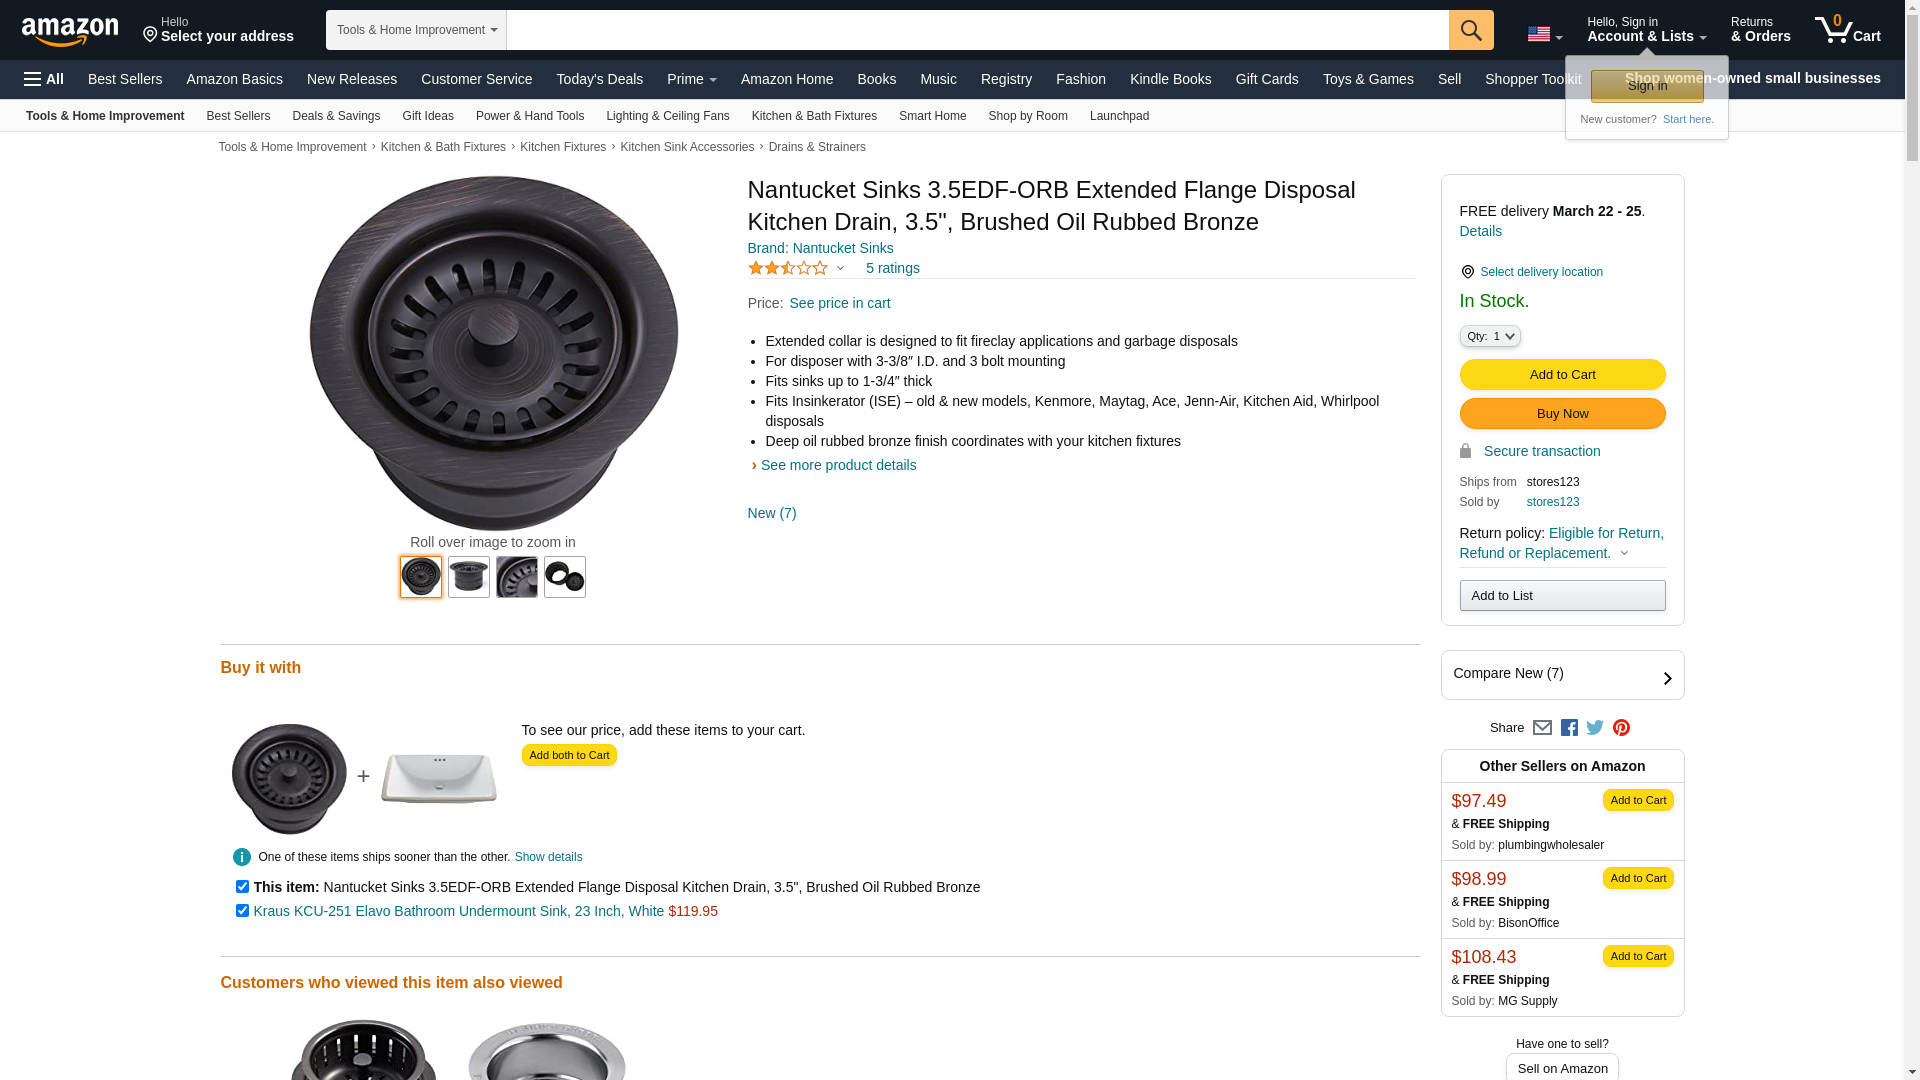
Task: Share via the email envelope icon
Action: coord(1542,728)
